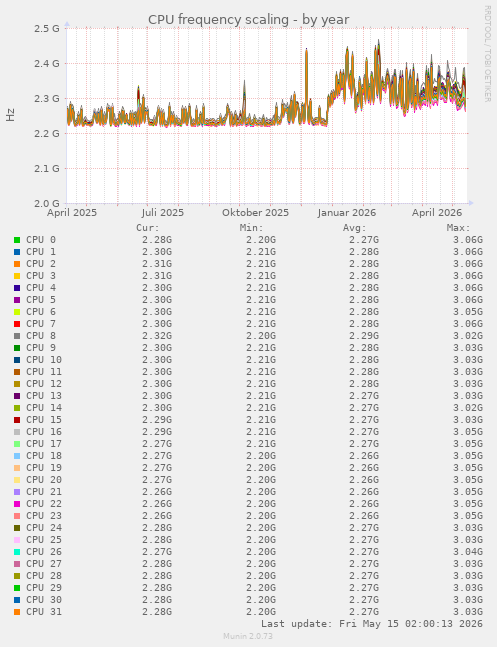The width and height of the screenshot is (497, 647).
Task: Select the CPU 23 legend label
Action: click(44, 515)
